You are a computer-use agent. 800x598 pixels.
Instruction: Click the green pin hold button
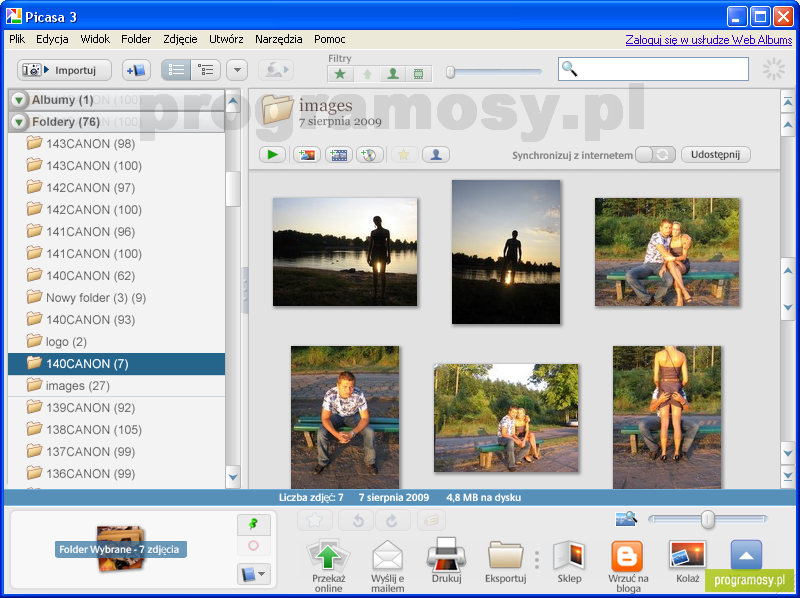click(254, 525)
